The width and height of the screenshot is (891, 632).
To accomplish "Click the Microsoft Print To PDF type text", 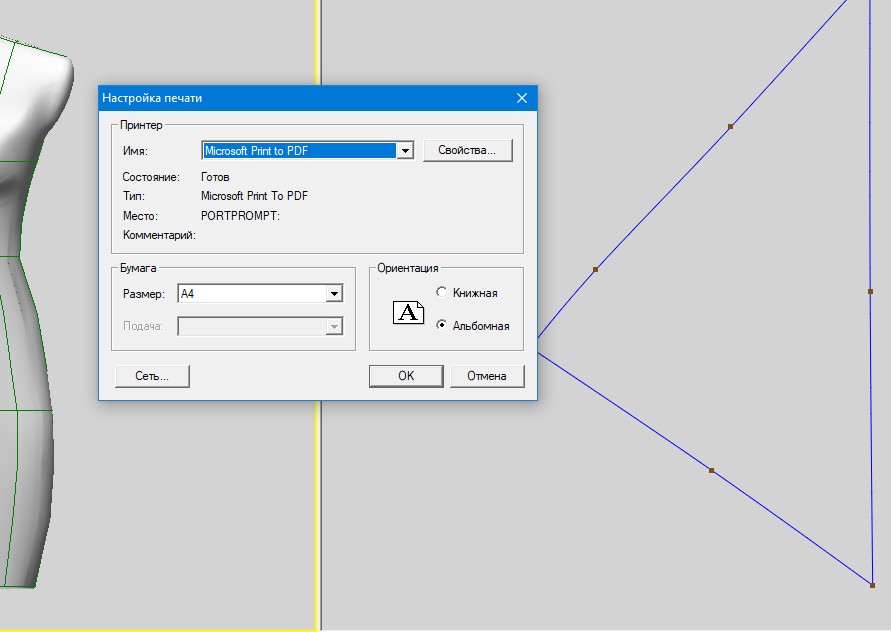I will [254, 196].
